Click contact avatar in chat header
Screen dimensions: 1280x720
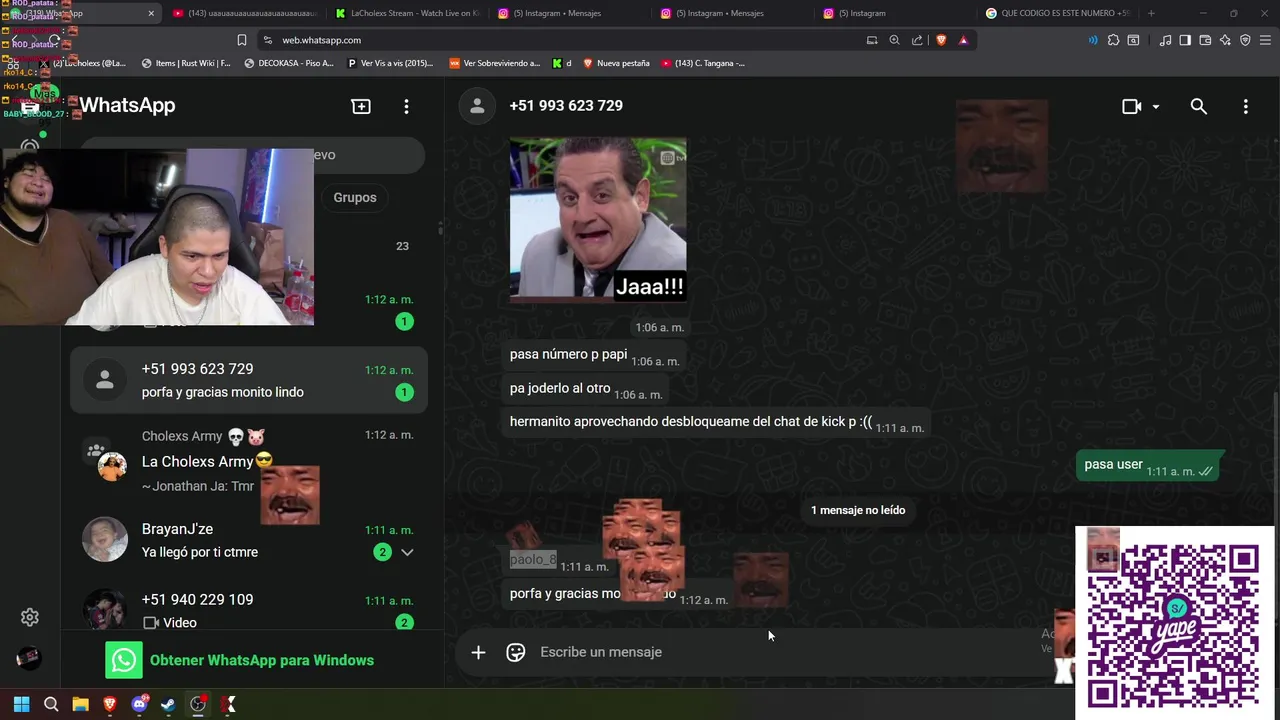click(x=477, y=106)
